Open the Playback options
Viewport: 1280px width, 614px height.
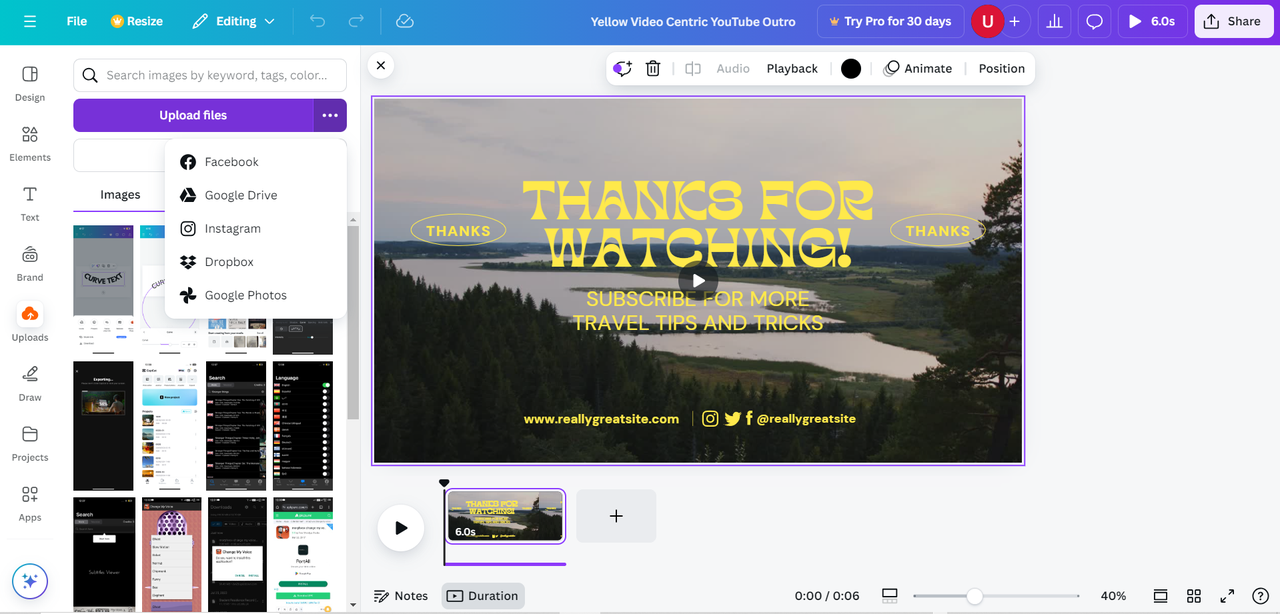coord(792,68)
